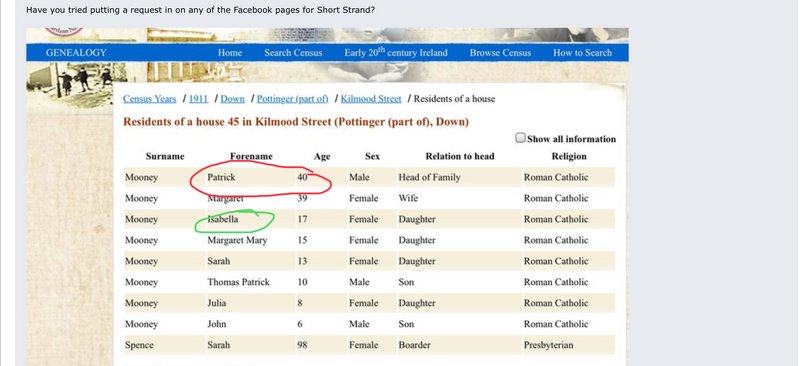Click the Facebook pages question text
This screenshot has width=800, height=366.
201,9
